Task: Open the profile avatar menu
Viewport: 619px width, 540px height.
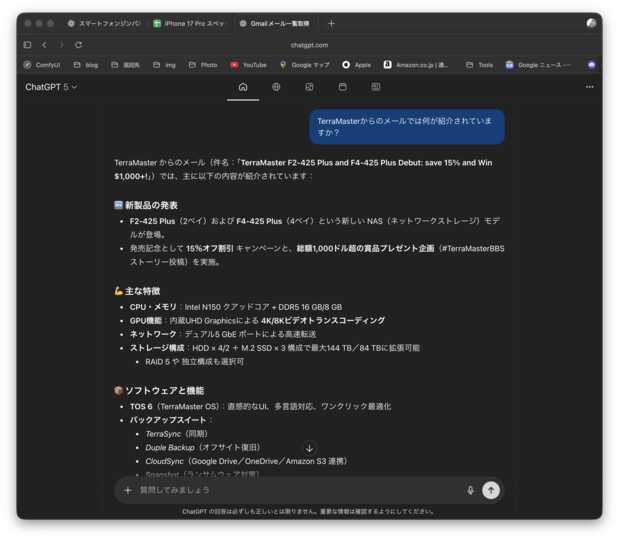Action: point(591,23)
